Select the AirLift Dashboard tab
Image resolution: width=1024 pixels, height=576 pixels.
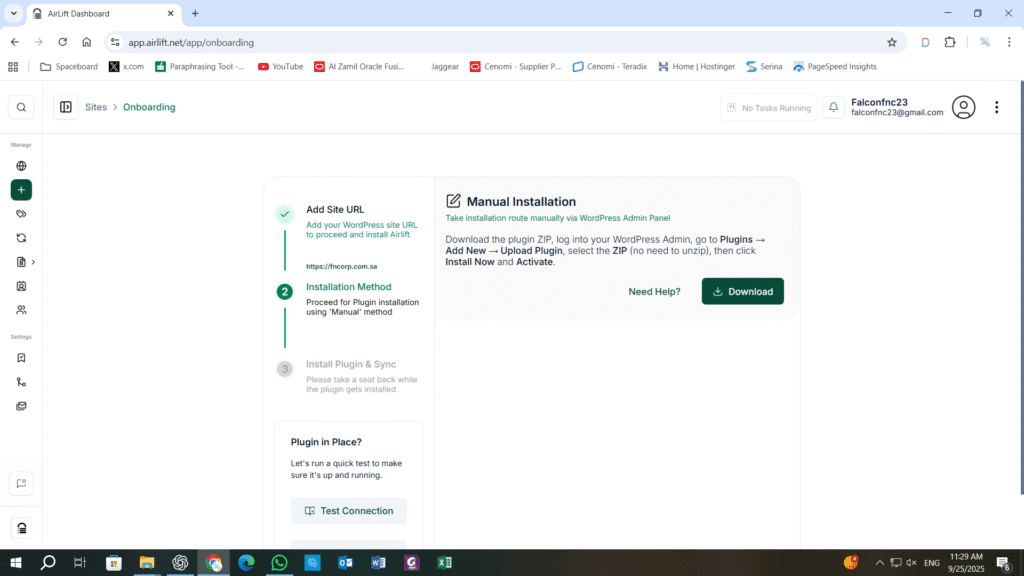coord(104,14)
